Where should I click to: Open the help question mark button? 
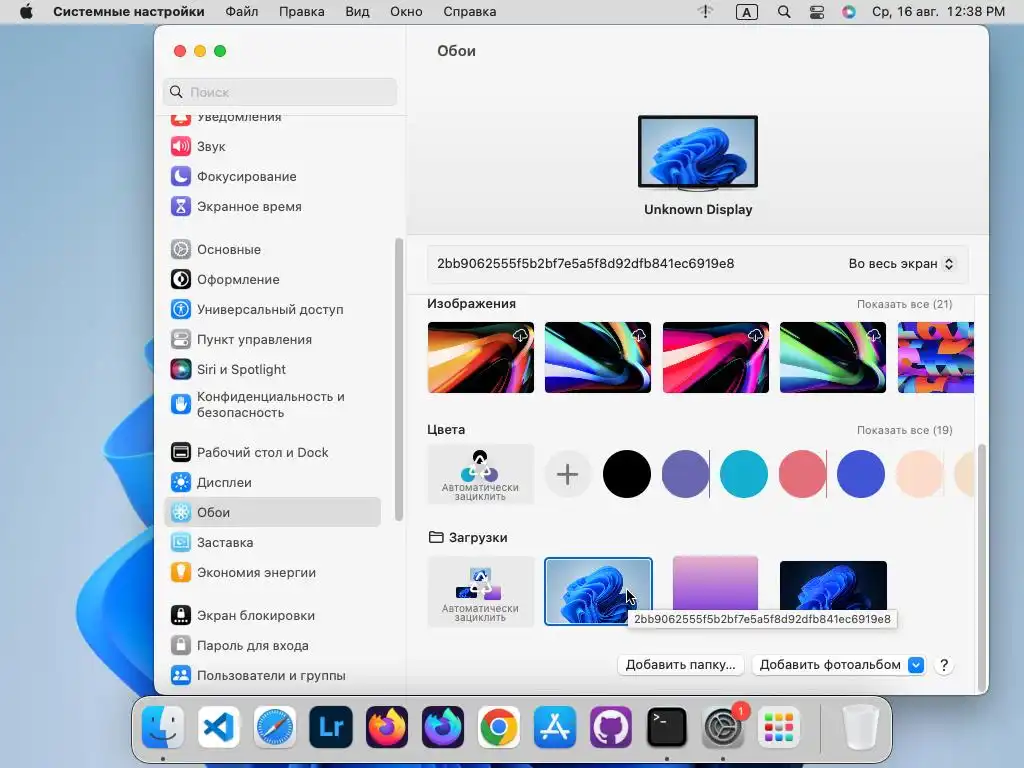pyautogui.click(x=944, y=665)
